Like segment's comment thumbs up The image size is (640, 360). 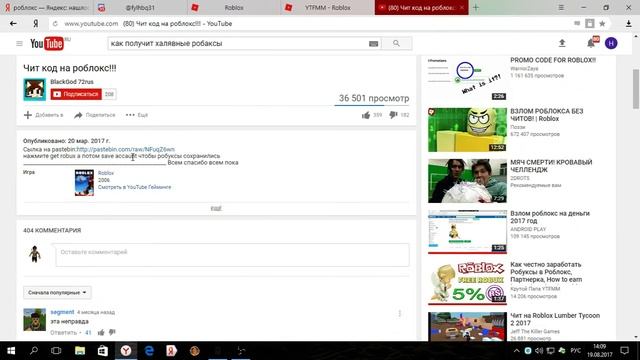pos(101,333)
